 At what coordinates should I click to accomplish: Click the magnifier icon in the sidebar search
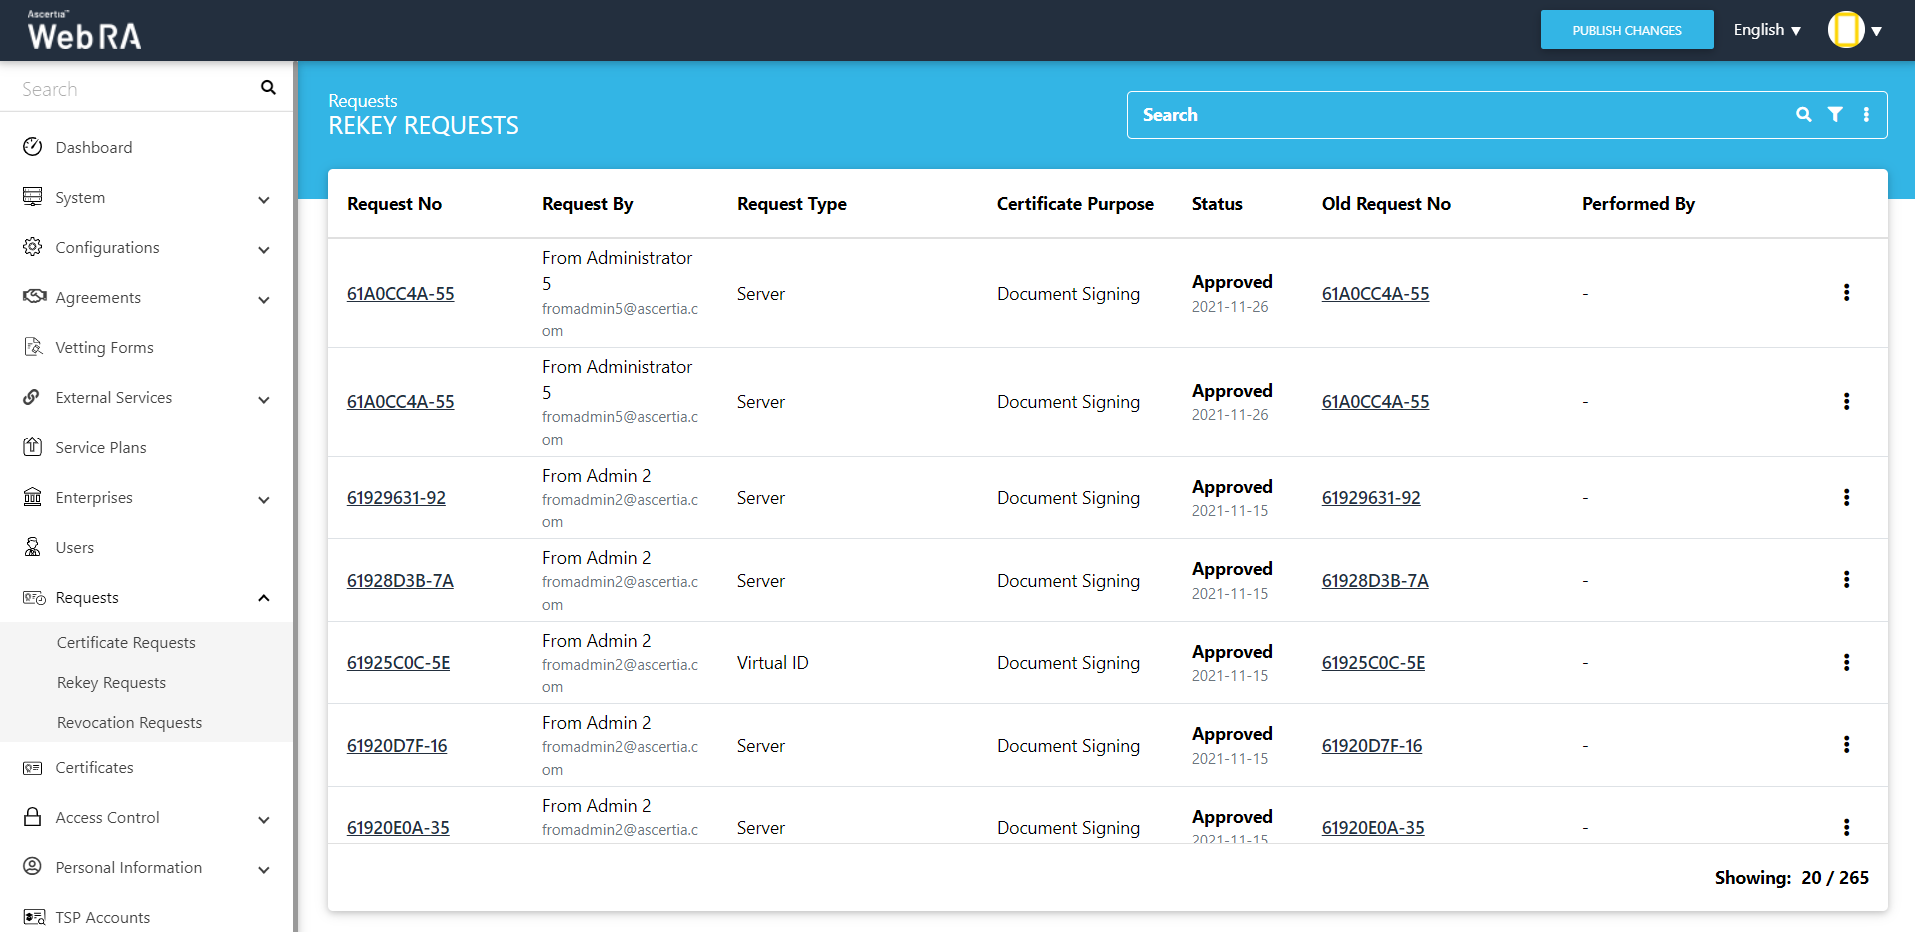point(268,88)
